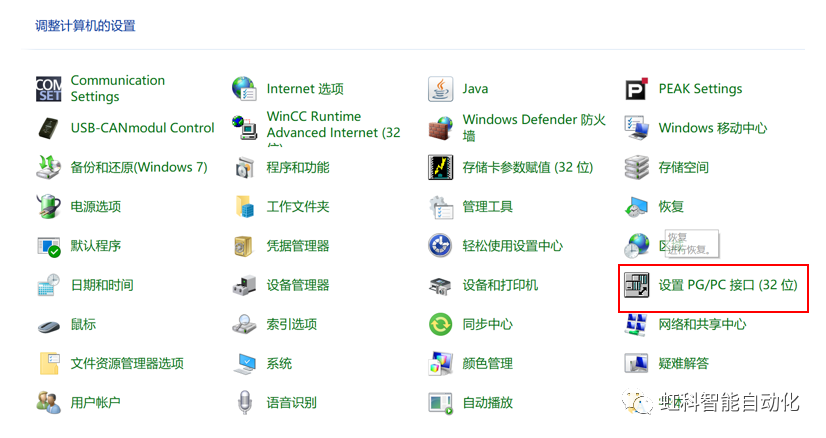Click the 网络和共享中心 network icon
Screen dimensions: 826x438
(636, 324)
